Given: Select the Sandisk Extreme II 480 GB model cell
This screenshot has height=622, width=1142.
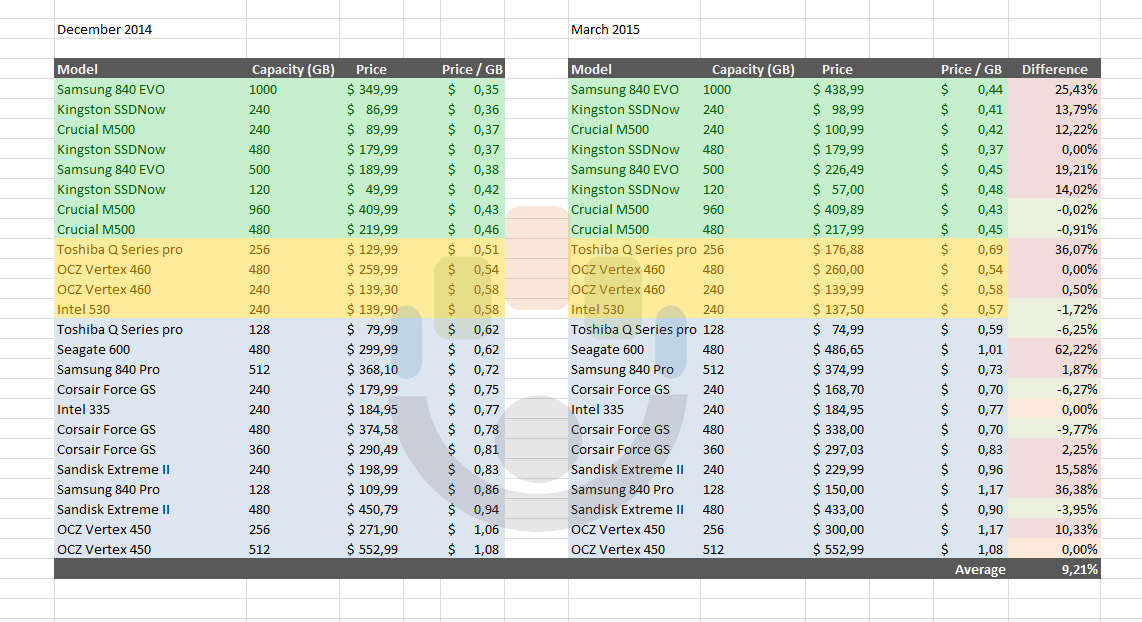Looking at the screenshot, I should click(115, 509).
